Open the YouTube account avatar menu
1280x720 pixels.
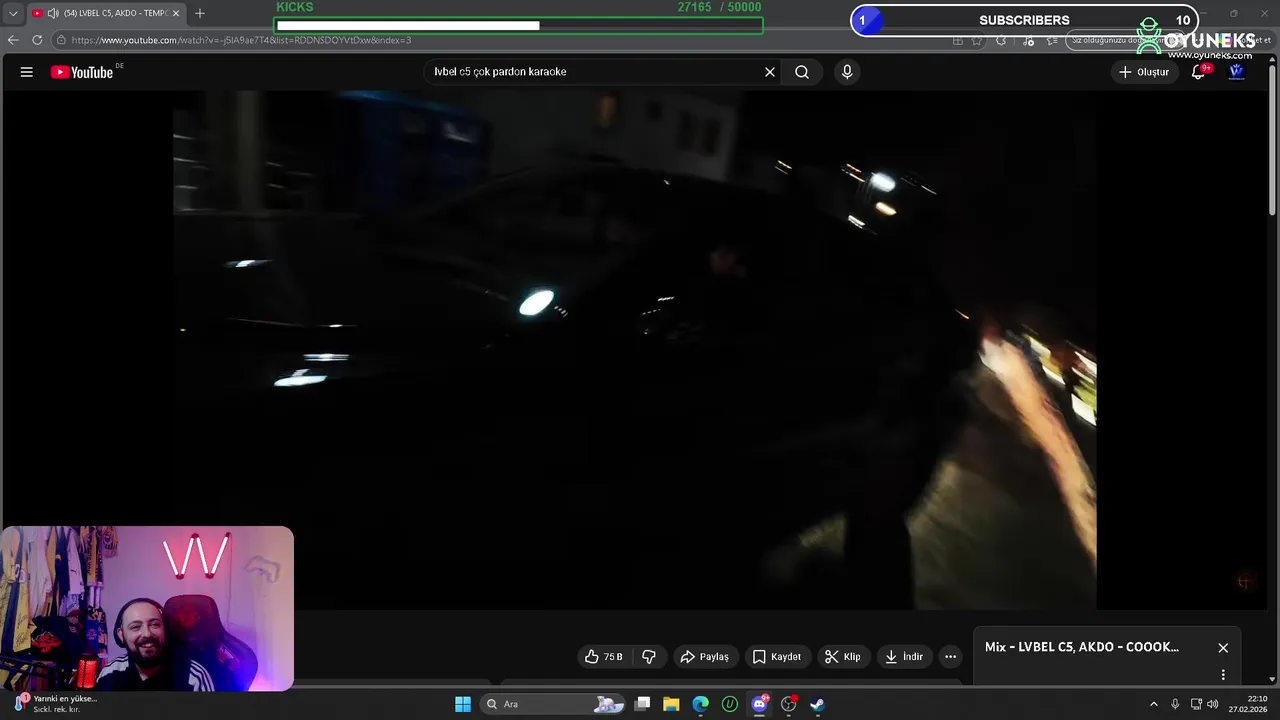(1237, 72)
